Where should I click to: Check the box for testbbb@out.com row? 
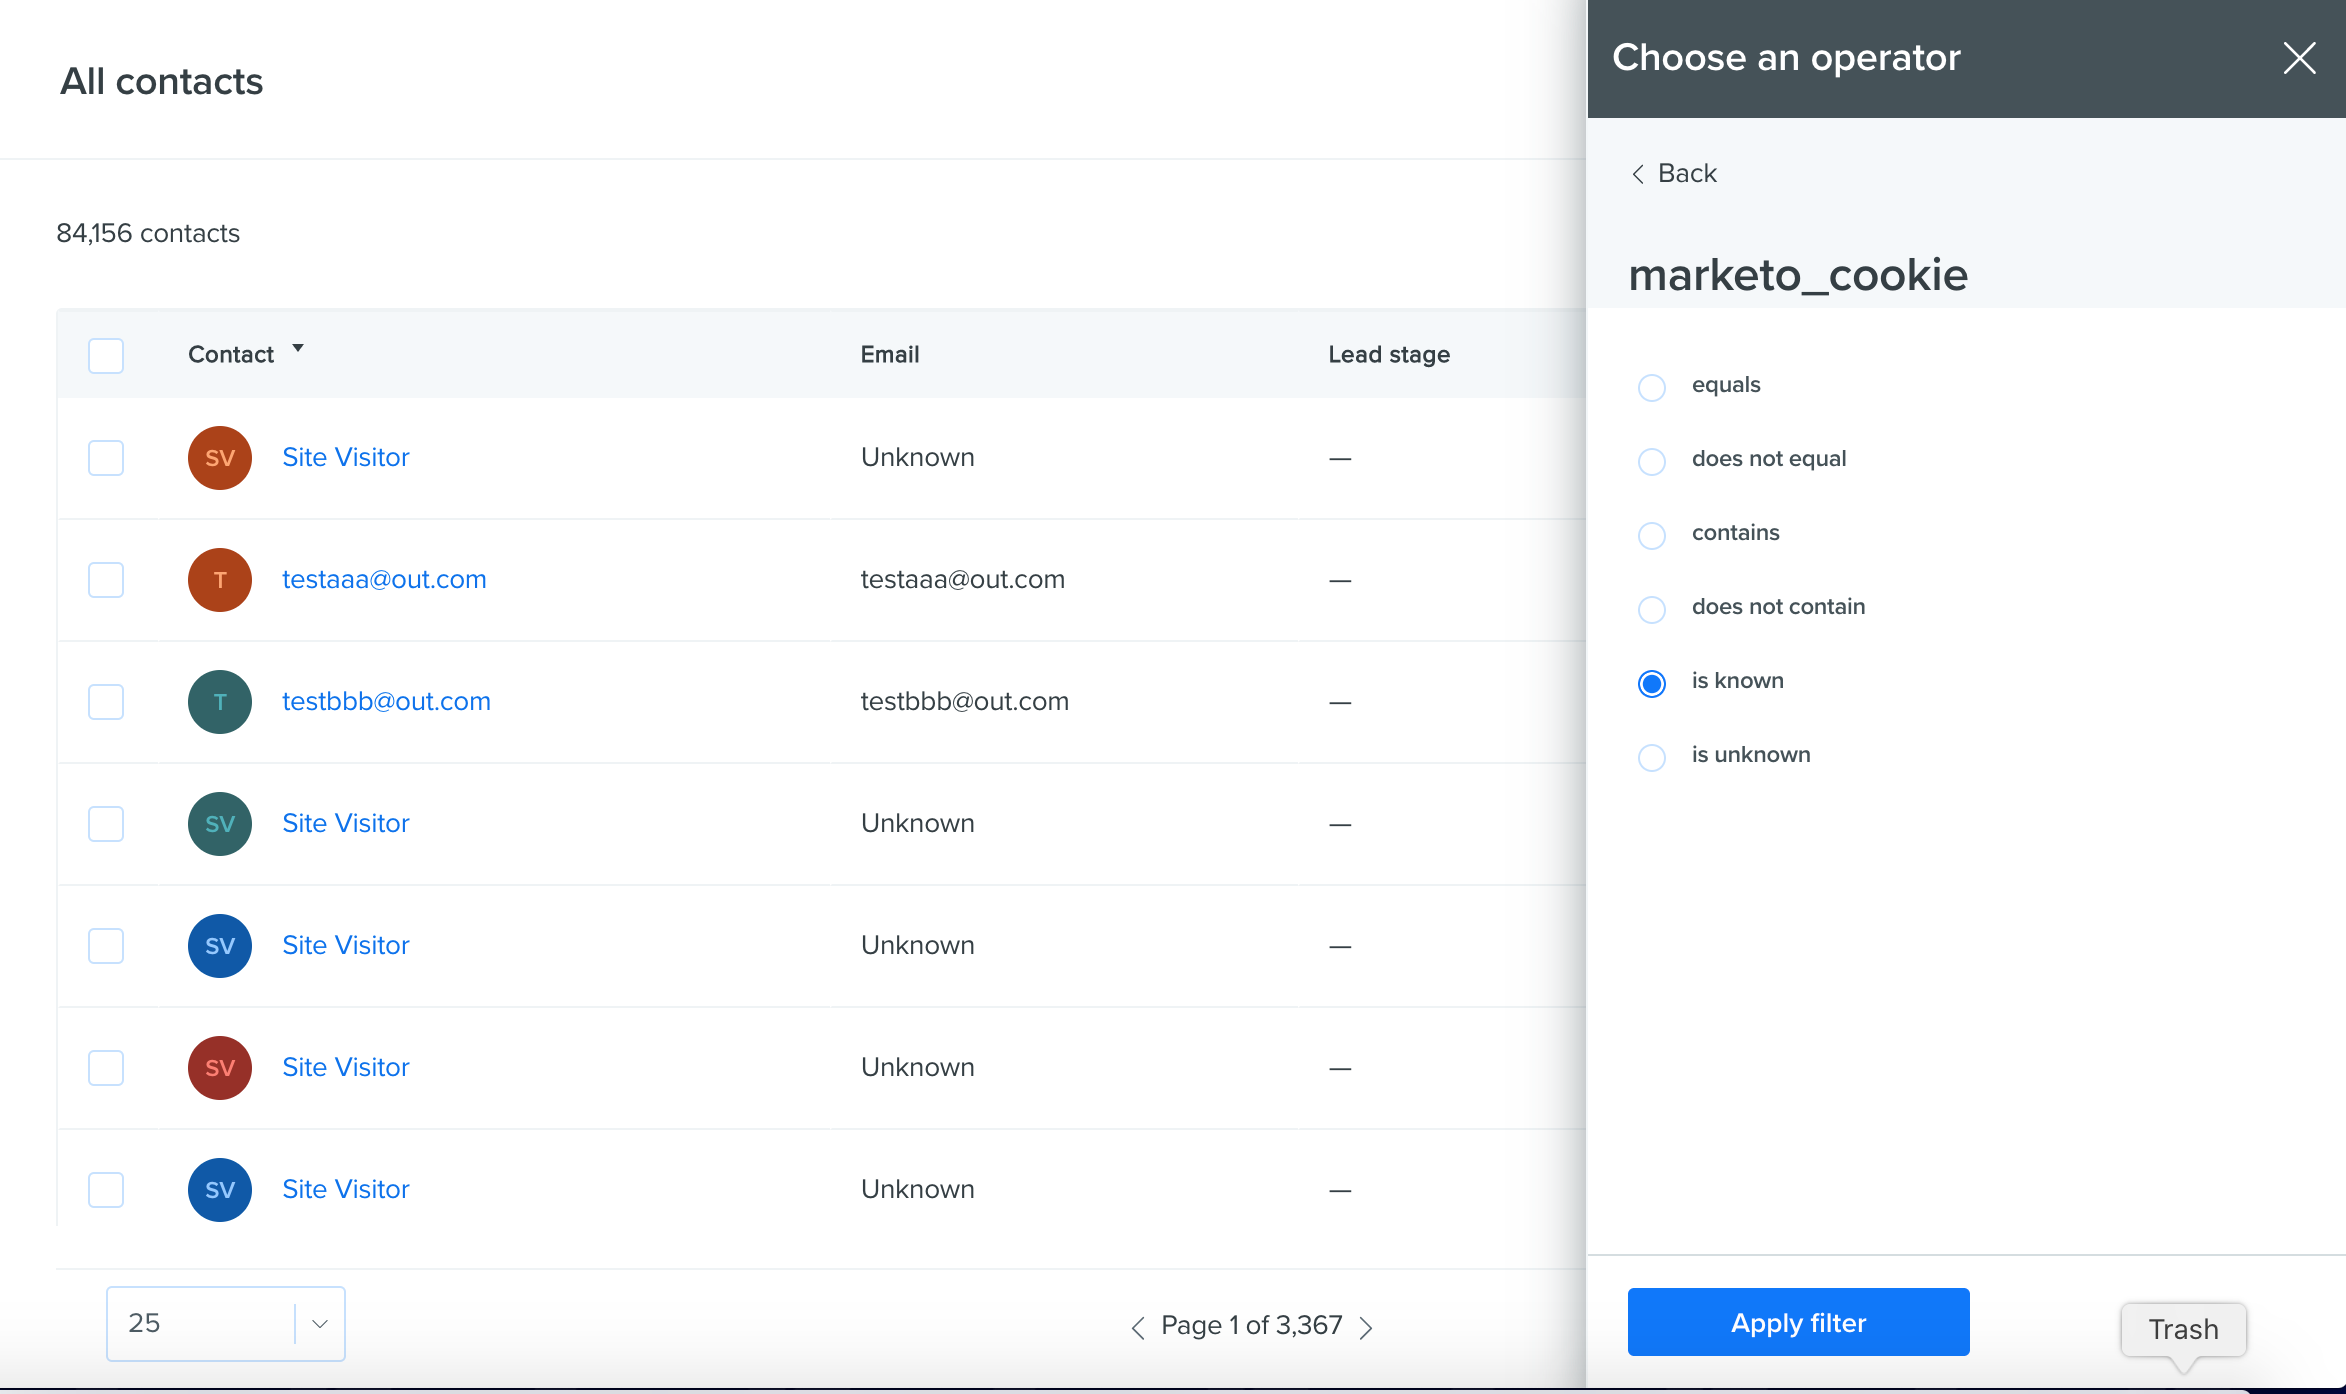click(106, 701)
